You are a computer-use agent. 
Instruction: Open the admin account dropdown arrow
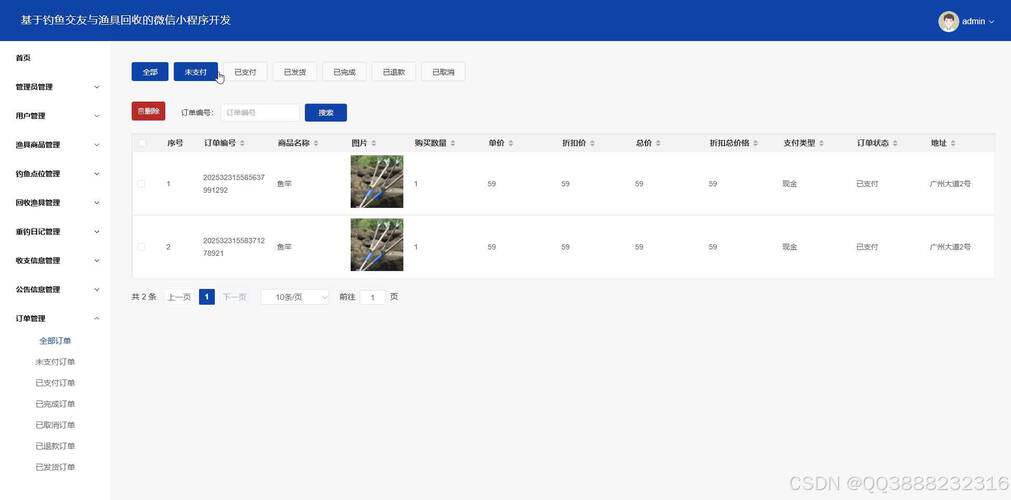992,22
